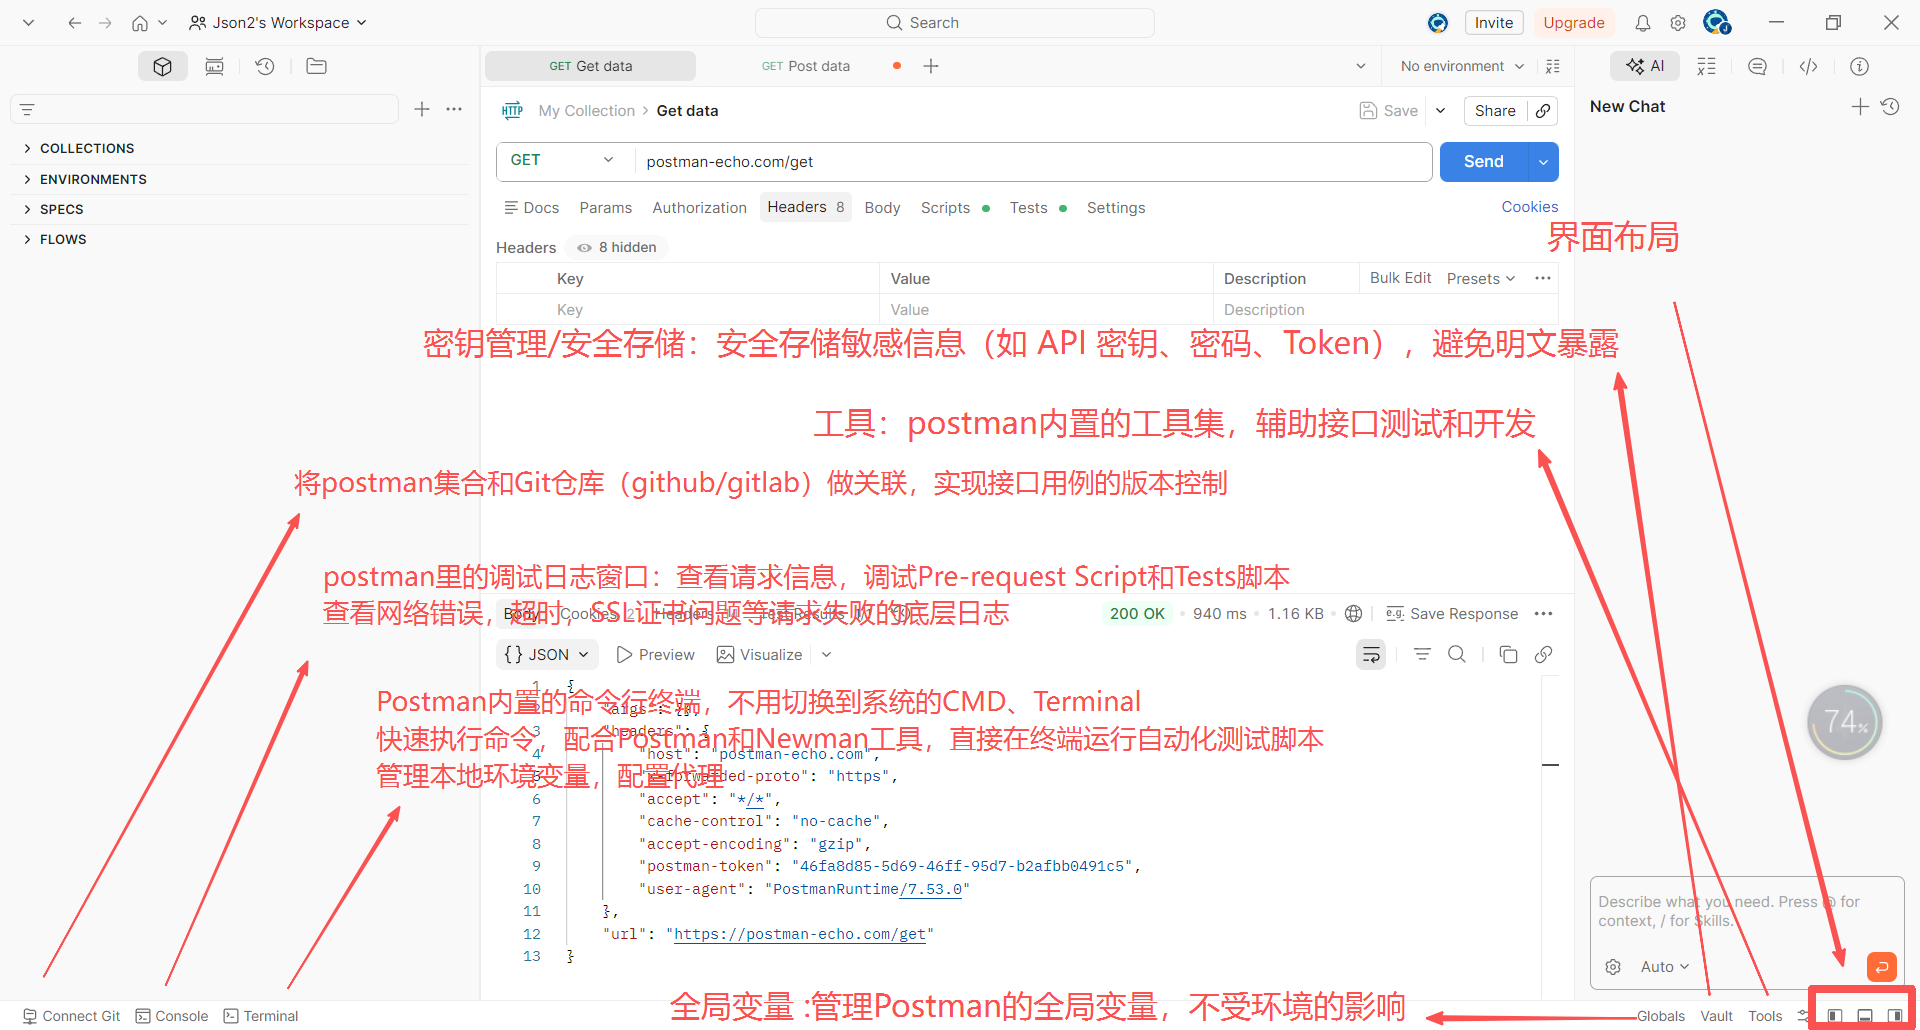
Task: Go forward with the right arrow
Action: pyautogui.click(x=105, y=23)
